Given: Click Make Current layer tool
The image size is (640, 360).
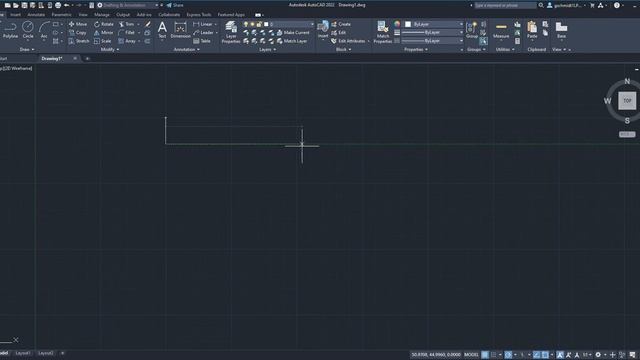Looking at the screenshot, I should (293, 33).
